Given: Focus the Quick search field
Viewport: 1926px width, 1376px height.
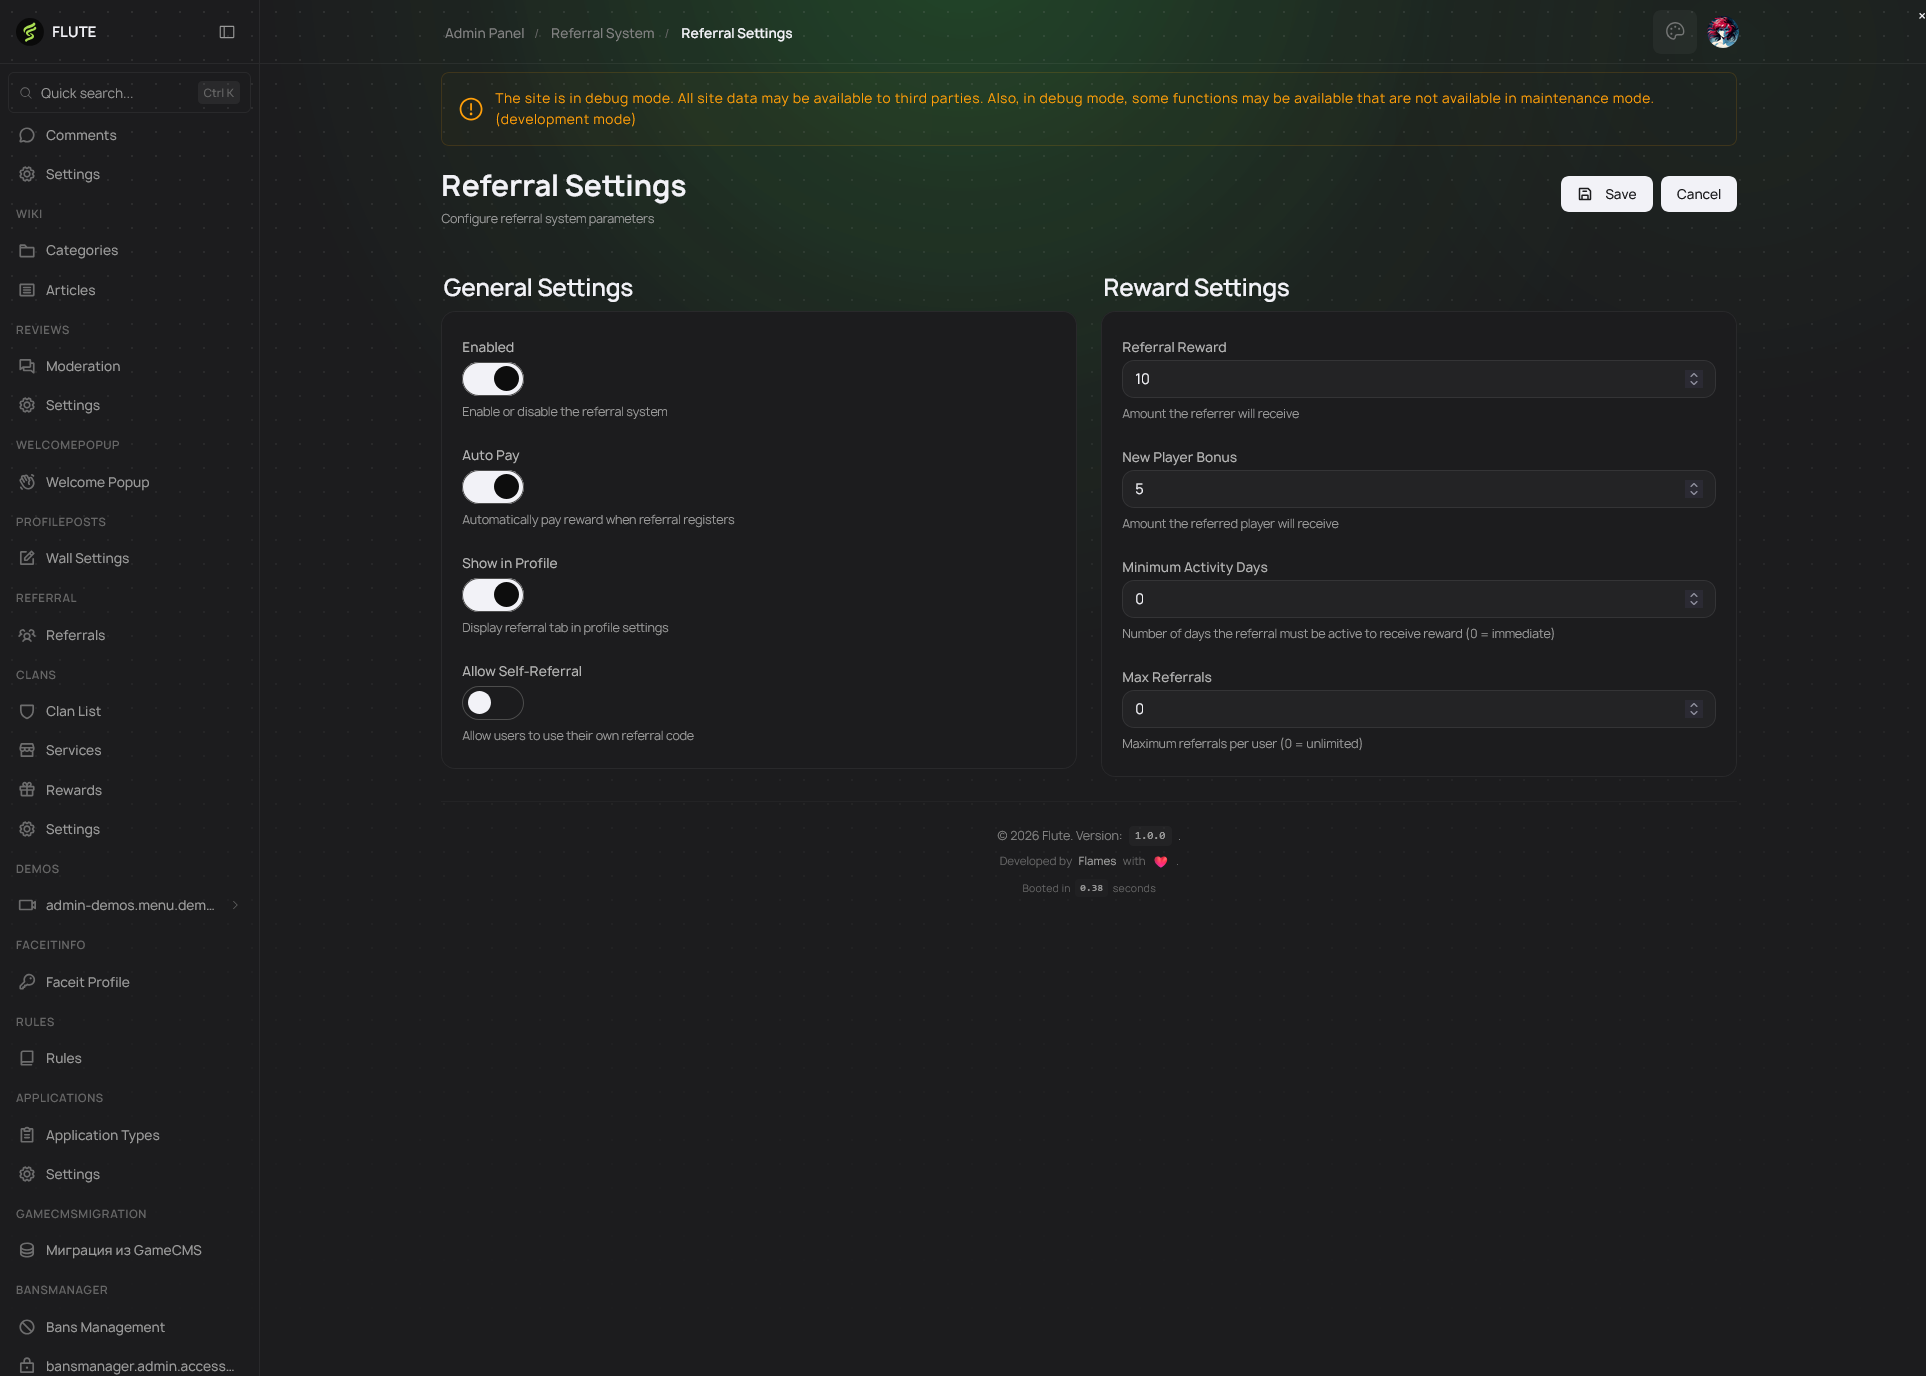Looking at the screenshot, I should tap(115, 93).
